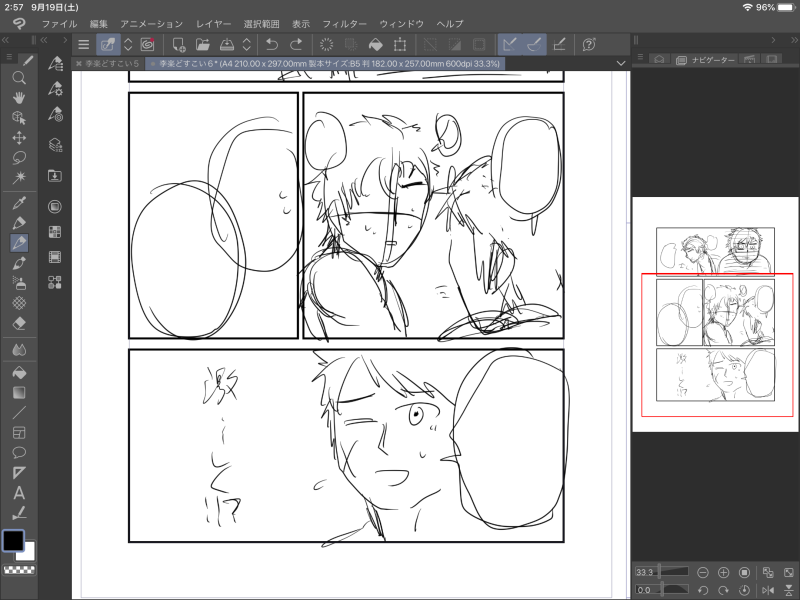Viewport: 800px width, 600px height.
Task: Select the black main color swatch
Action: (x=13, y=541)
